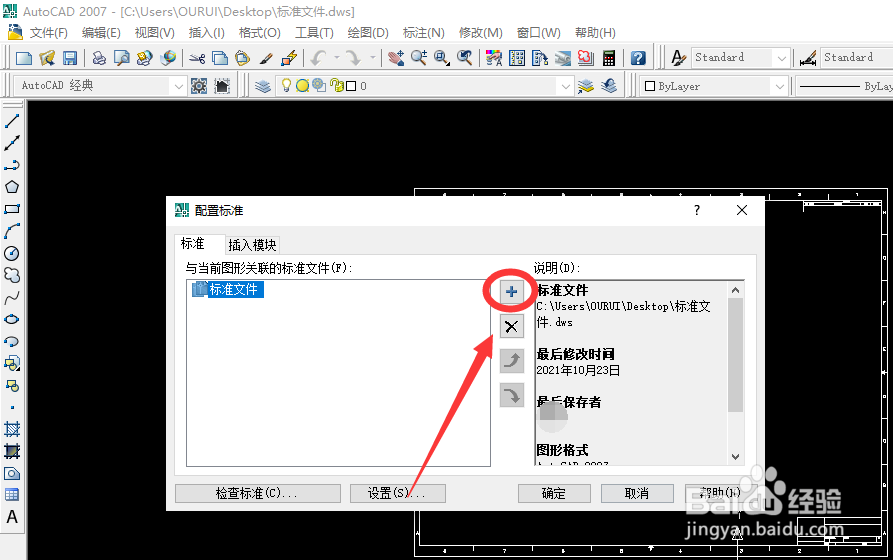Expand the AutoCAD 经典 workspace dropdown
Image resolution: width=893 pixels, height=560 pixels.
(178, 86)
